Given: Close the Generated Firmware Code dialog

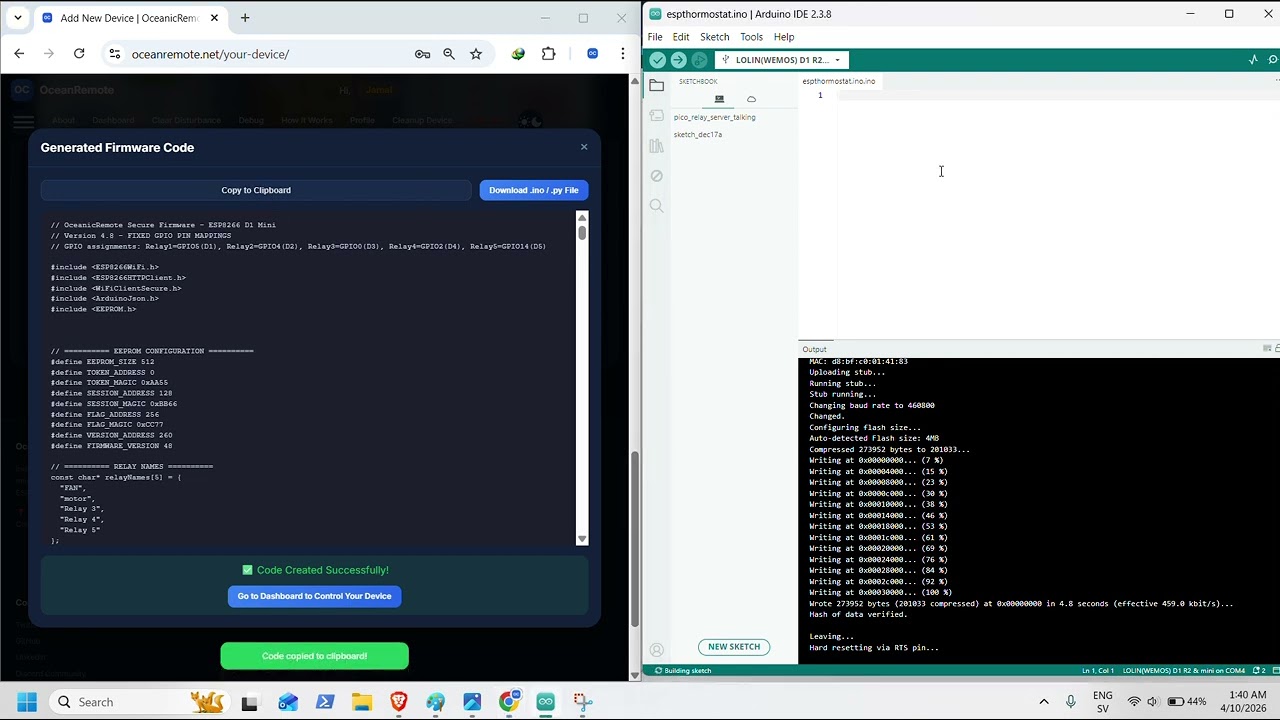Looking at the screenshot, I should [x=584, y=147].
